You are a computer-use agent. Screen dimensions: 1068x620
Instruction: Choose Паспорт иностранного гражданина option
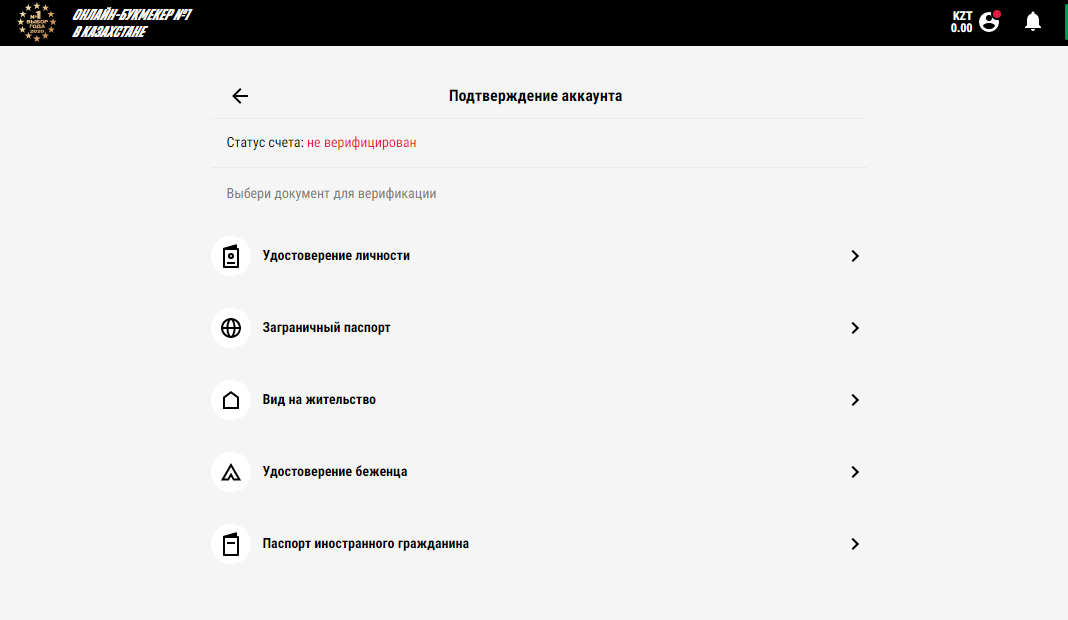coord(538,544)
